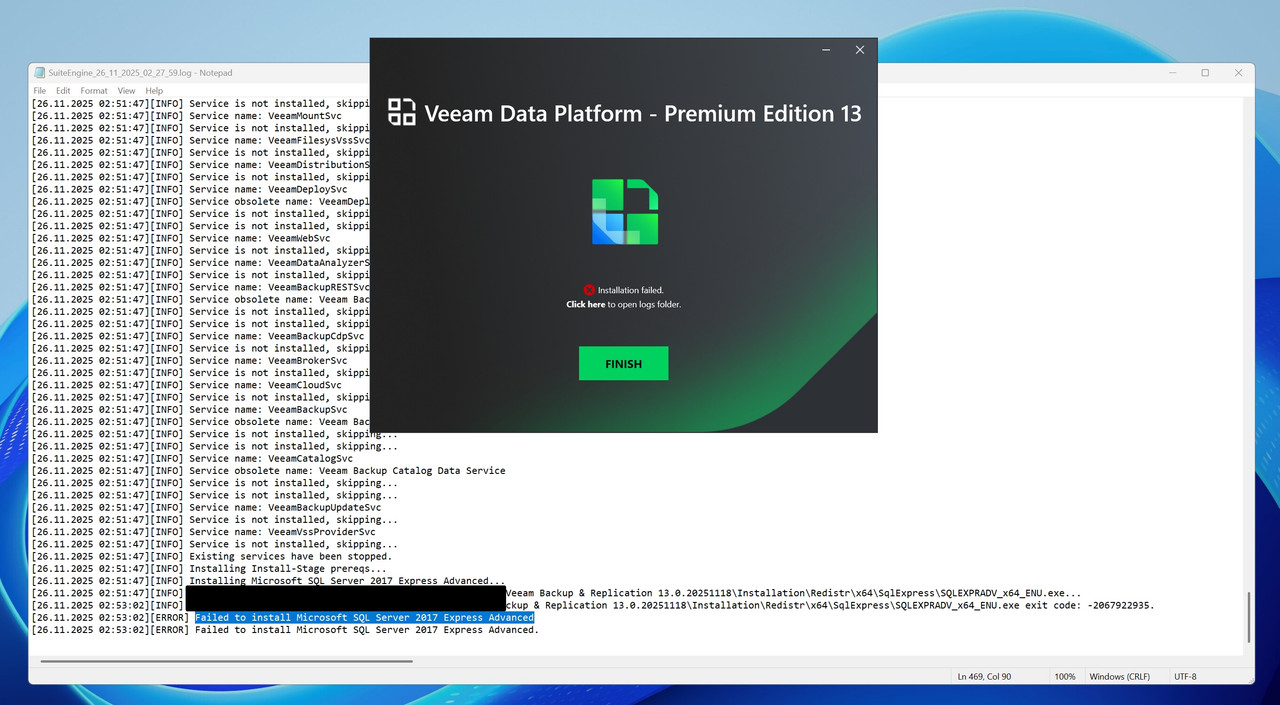Viewport: 1280px width, 705px height.
Task: Click the 100% zoom status bar entry
Action: coord(1065,677)
